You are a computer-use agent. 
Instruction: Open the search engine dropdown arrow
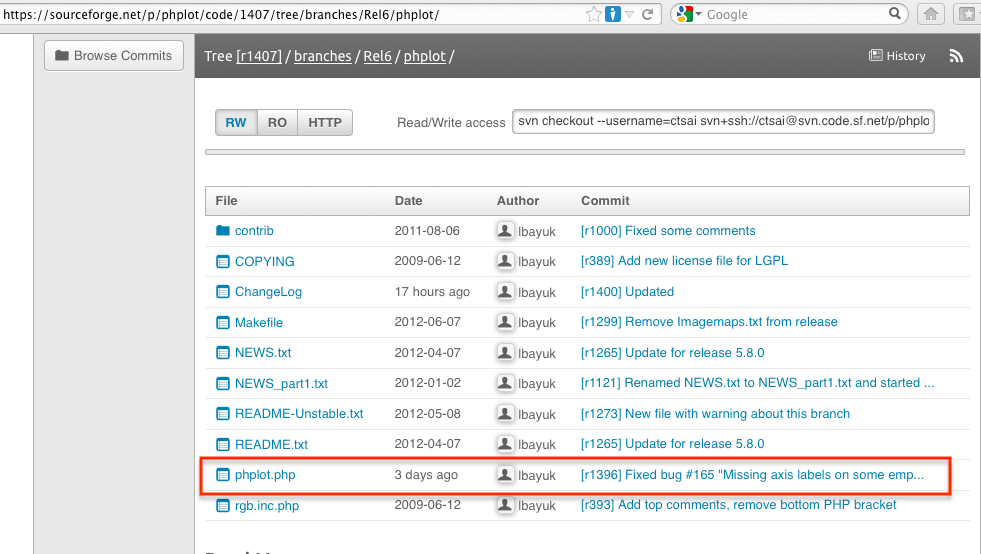click(699, 15)
